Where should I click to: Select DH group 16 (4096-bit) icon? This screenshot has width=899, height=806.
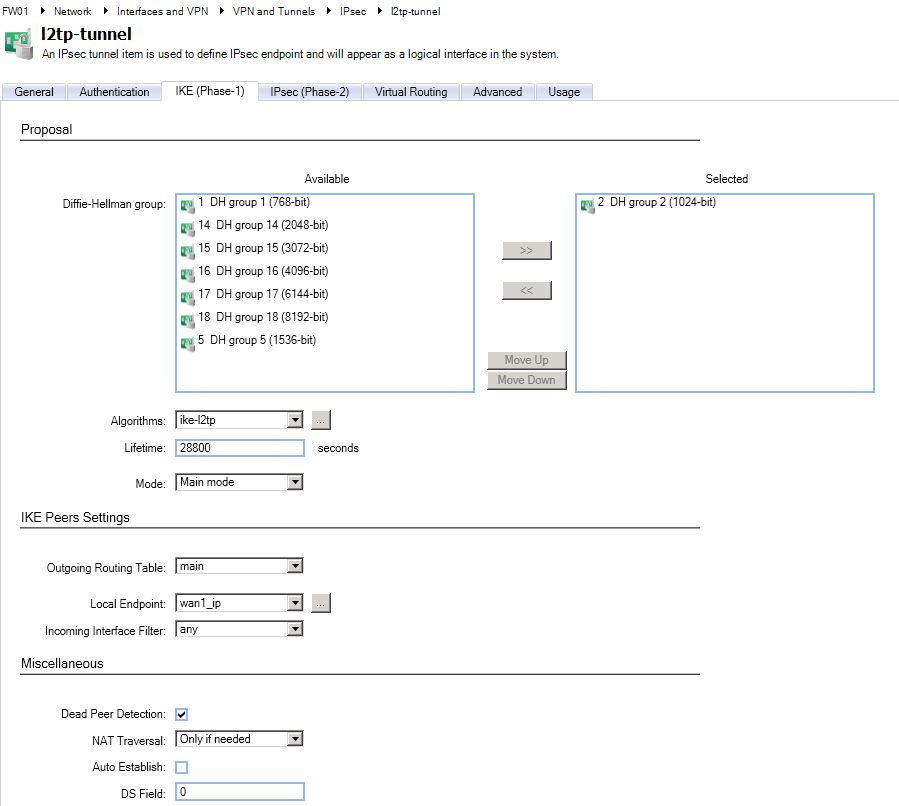pos(187,273)
